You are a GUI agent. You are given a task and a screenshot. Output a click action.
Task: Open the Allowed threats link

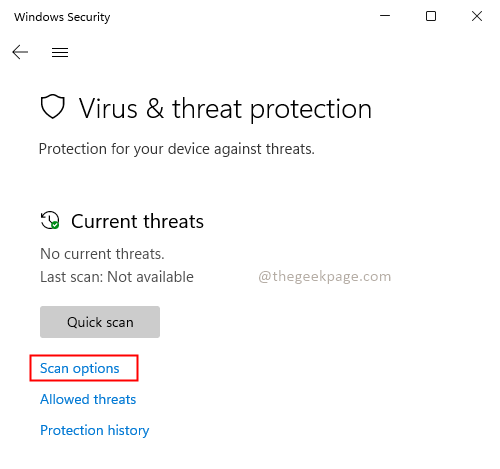pos(88,399)
